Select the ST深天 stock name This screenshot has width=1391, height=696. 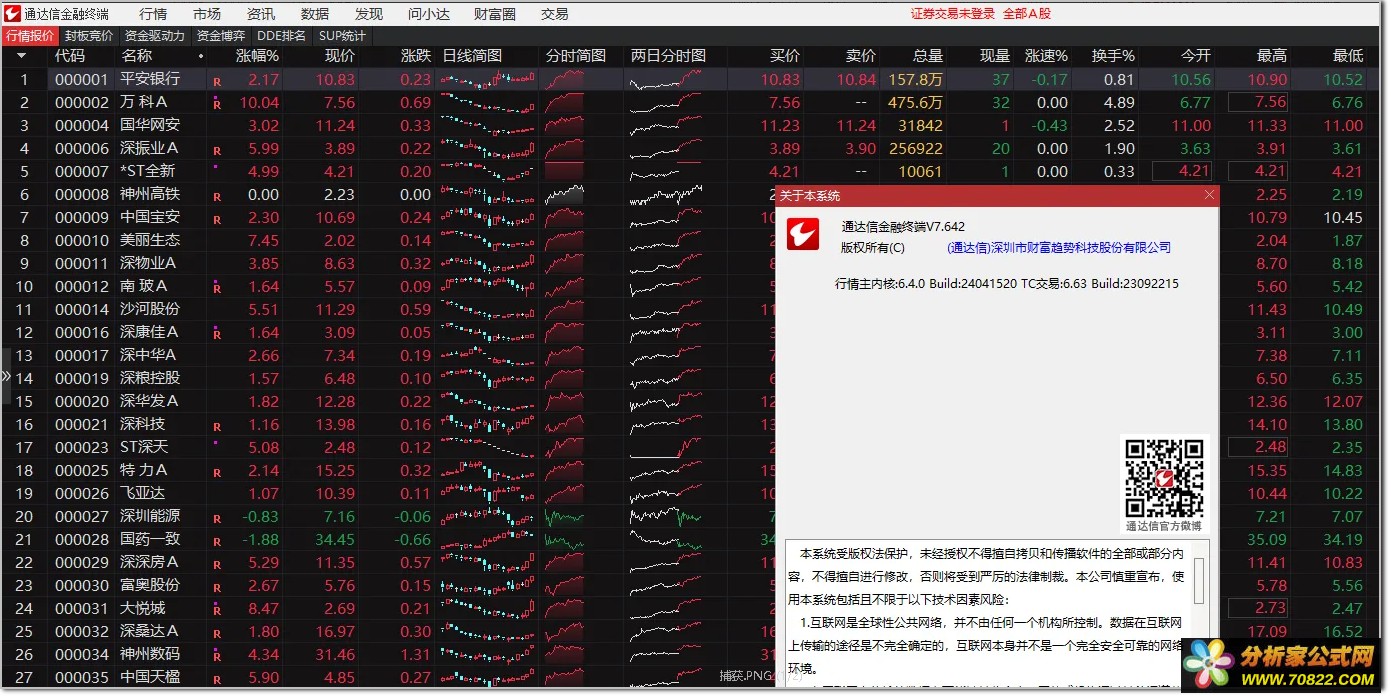coord(144,447)
